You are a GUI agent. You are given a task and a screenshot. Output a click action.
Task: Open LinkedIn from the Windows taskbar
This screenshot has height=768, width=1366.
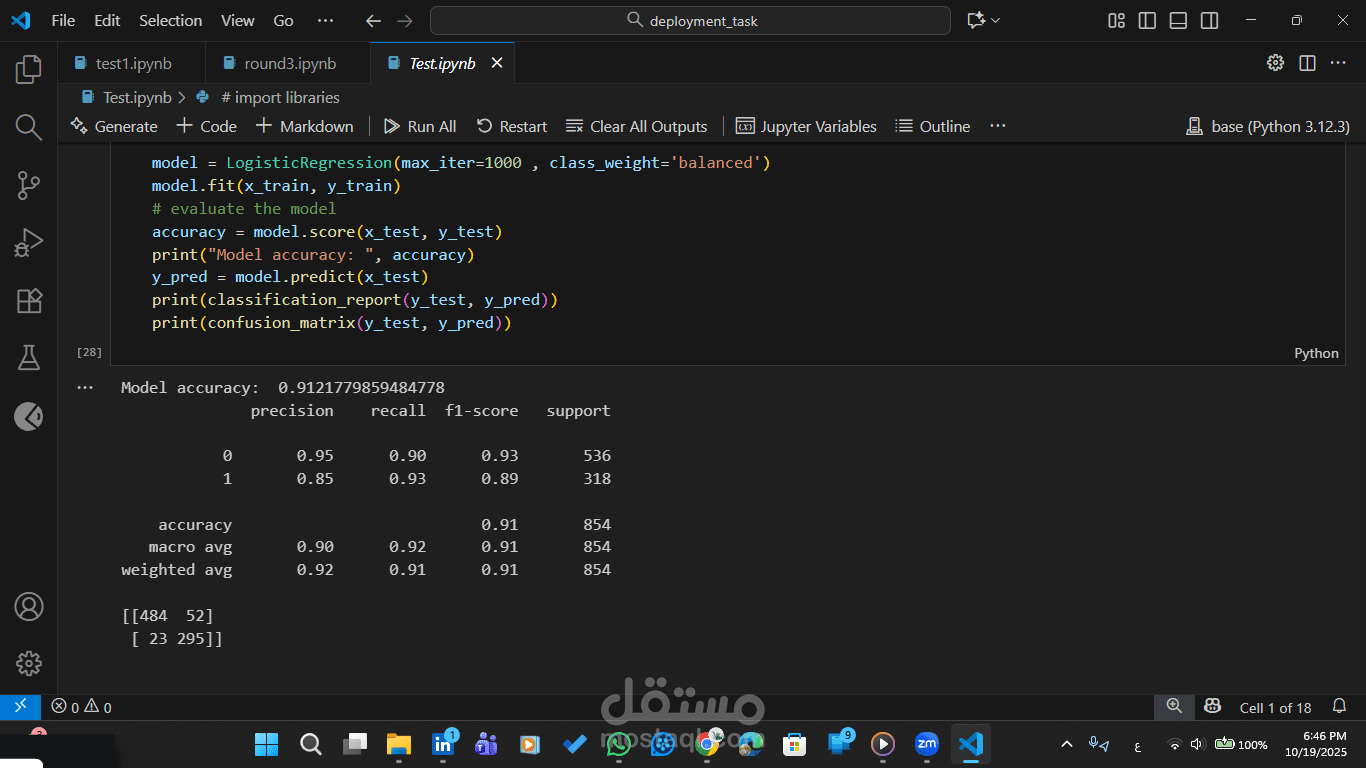(443, 744)
